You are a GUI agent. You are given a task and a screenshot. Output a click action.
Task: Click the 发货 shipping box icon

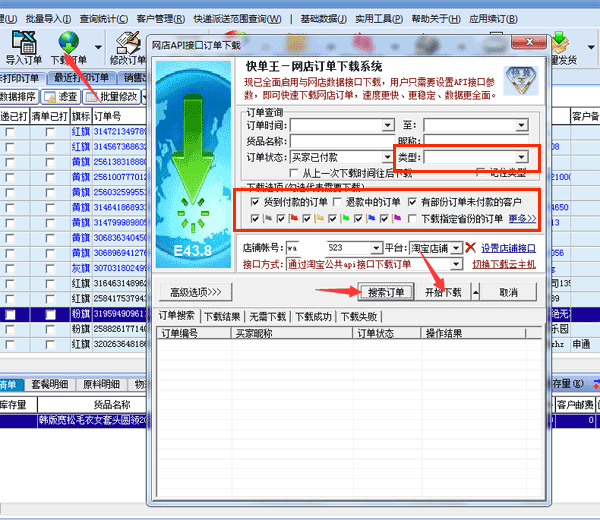click(x=561, y=43)
